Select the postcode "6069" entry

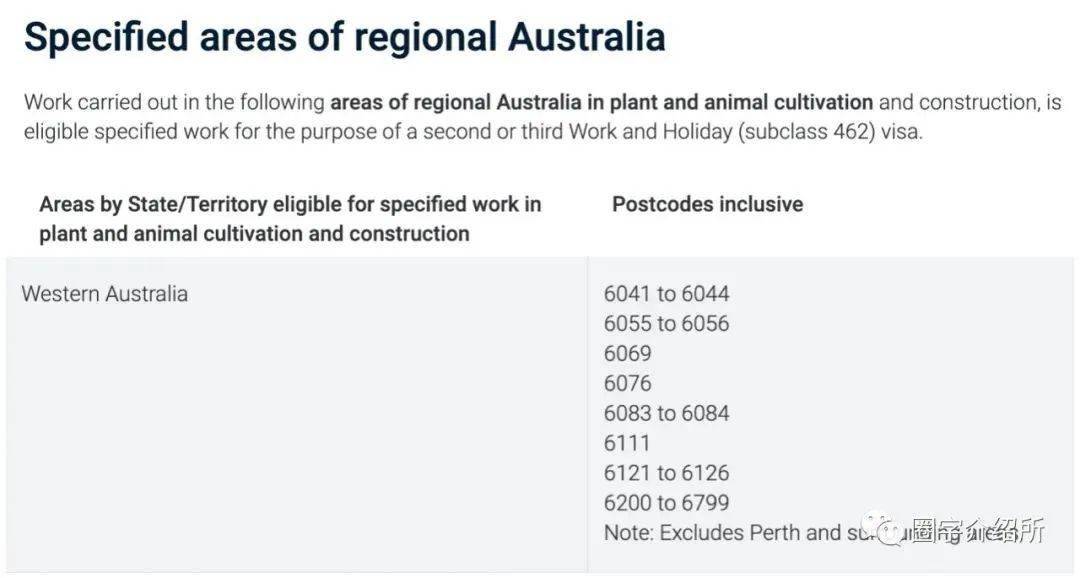tap(627, 353)
